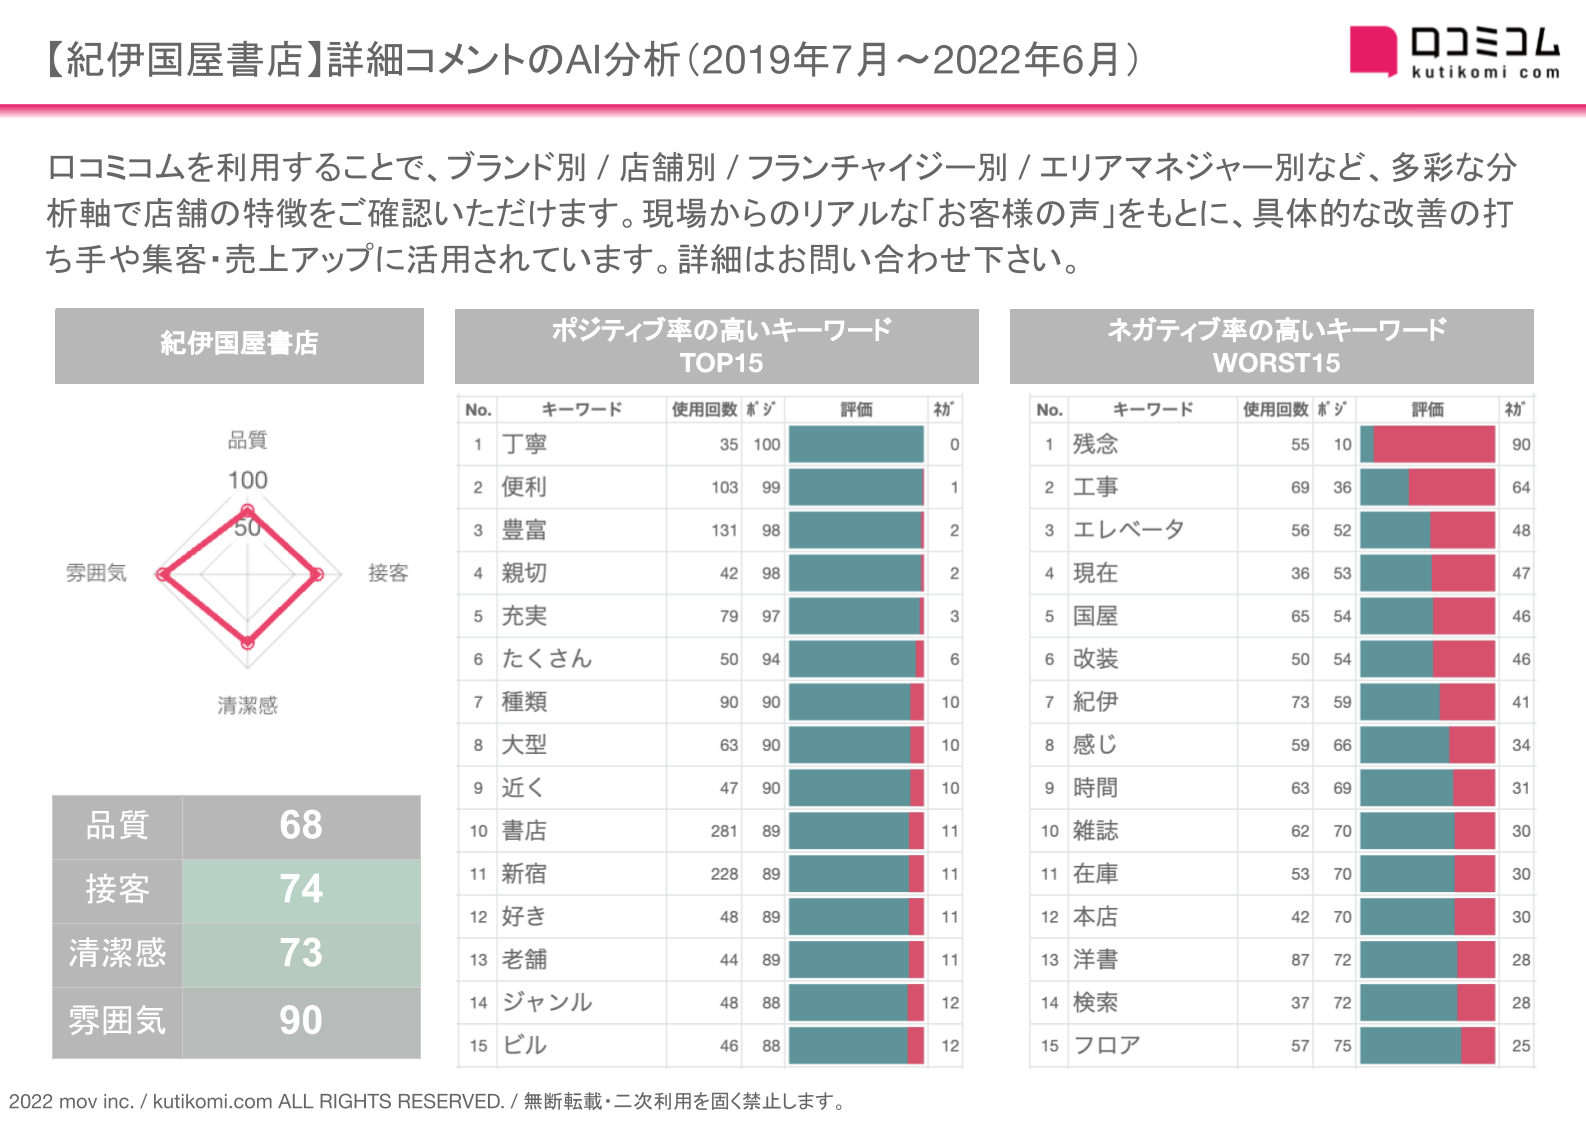Image resolution: width=1586 pixels, height=1122 pixels.
Task: Click the 接客 score value 74
Action: tap(301, 889)
